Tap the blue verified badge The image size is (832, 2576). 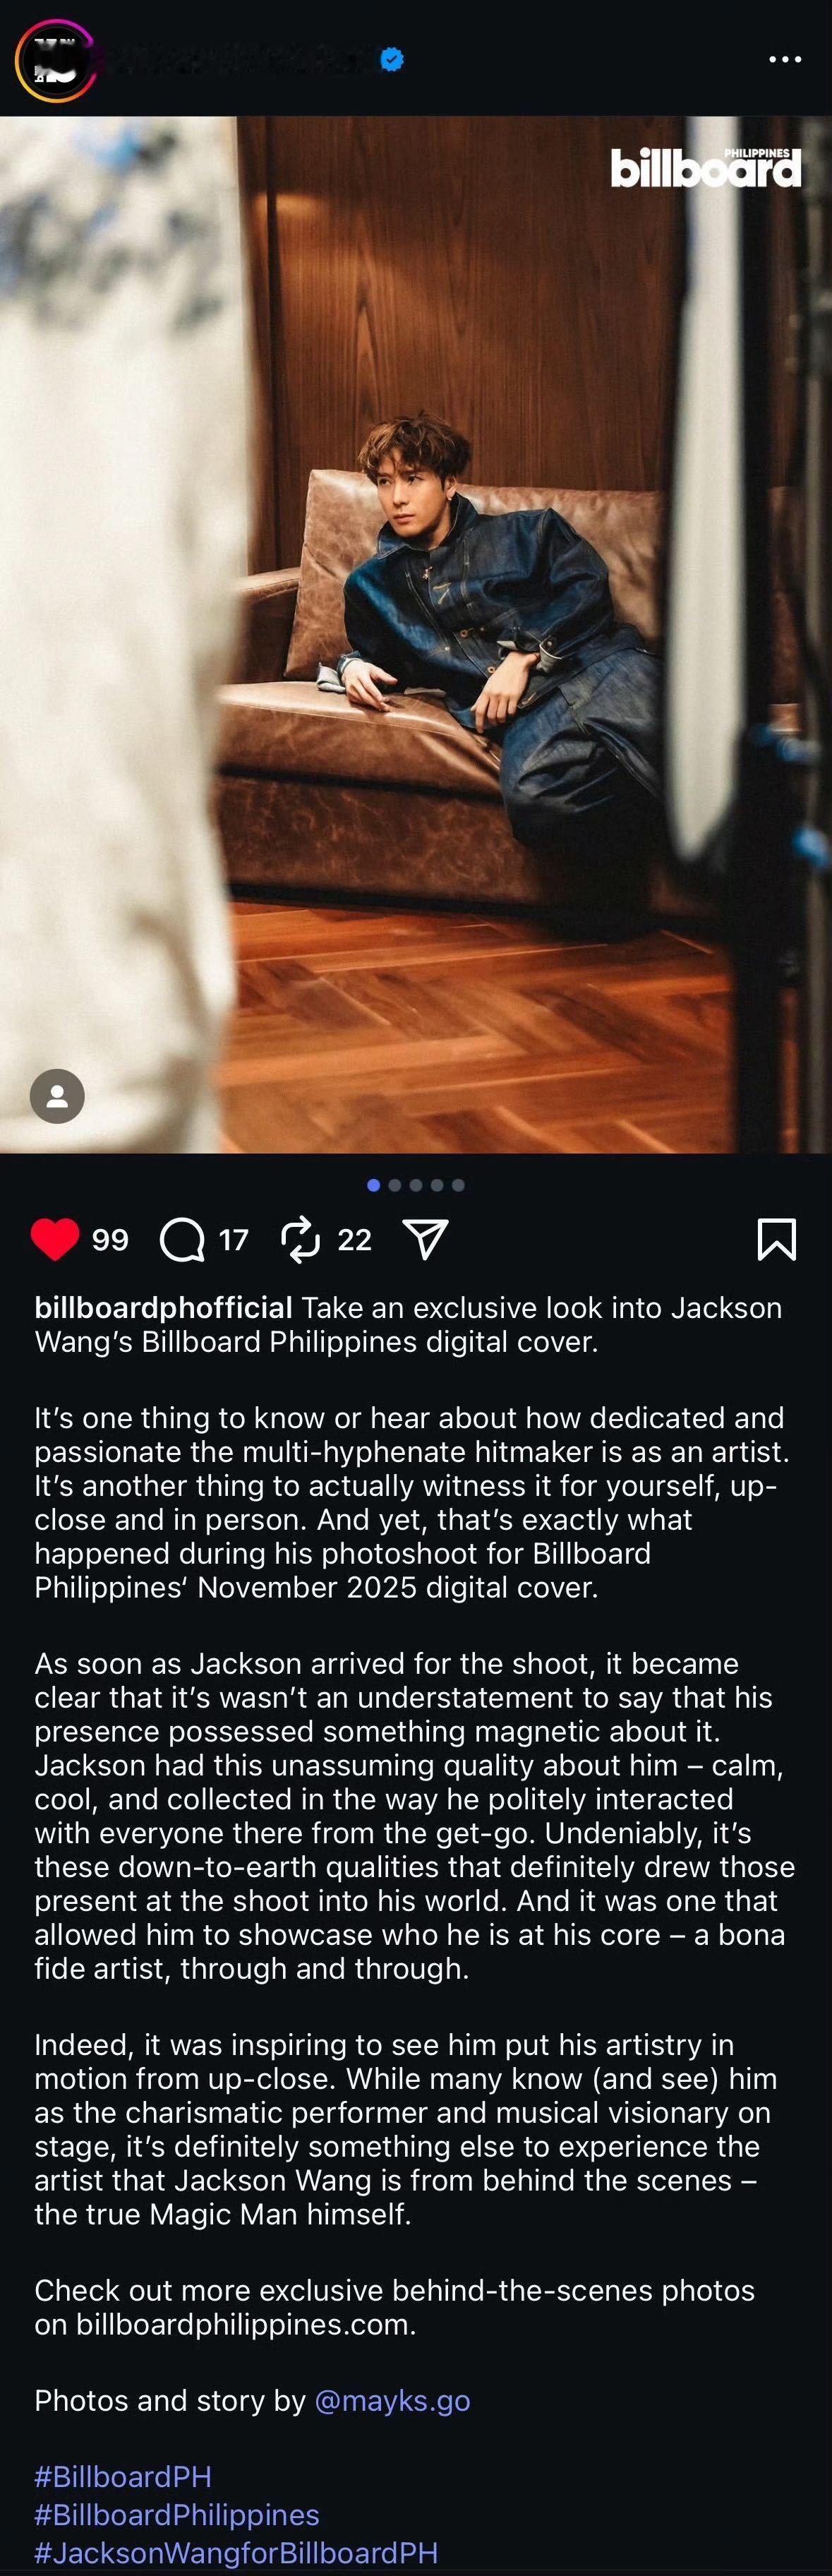pyautogui.click(x=392, y=60)
